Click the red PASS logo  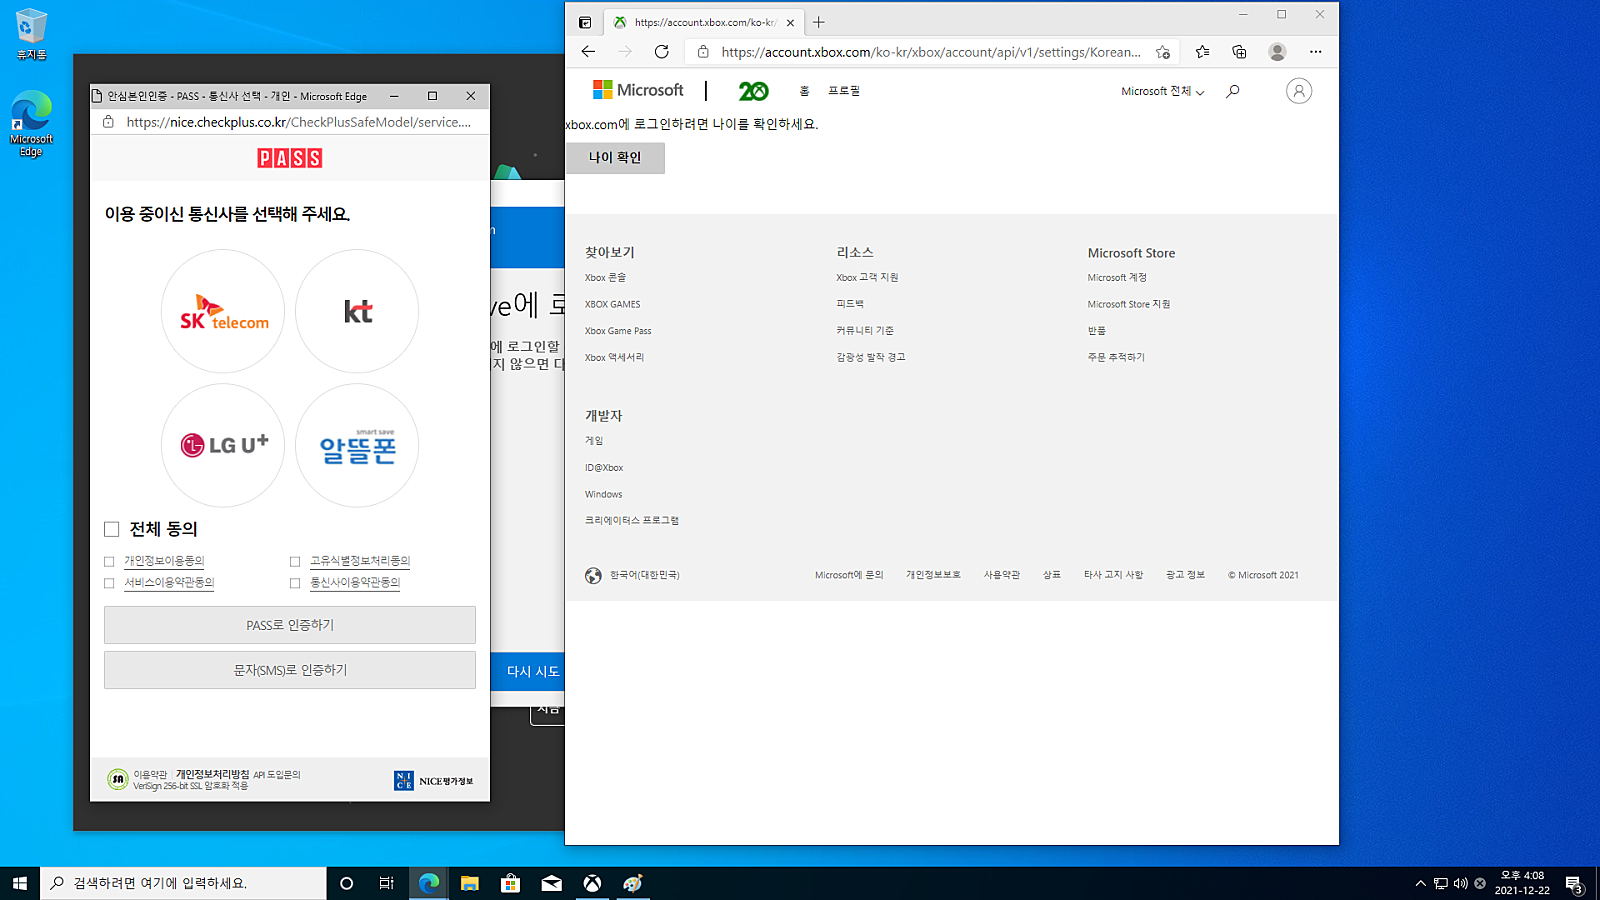[290, 158]
